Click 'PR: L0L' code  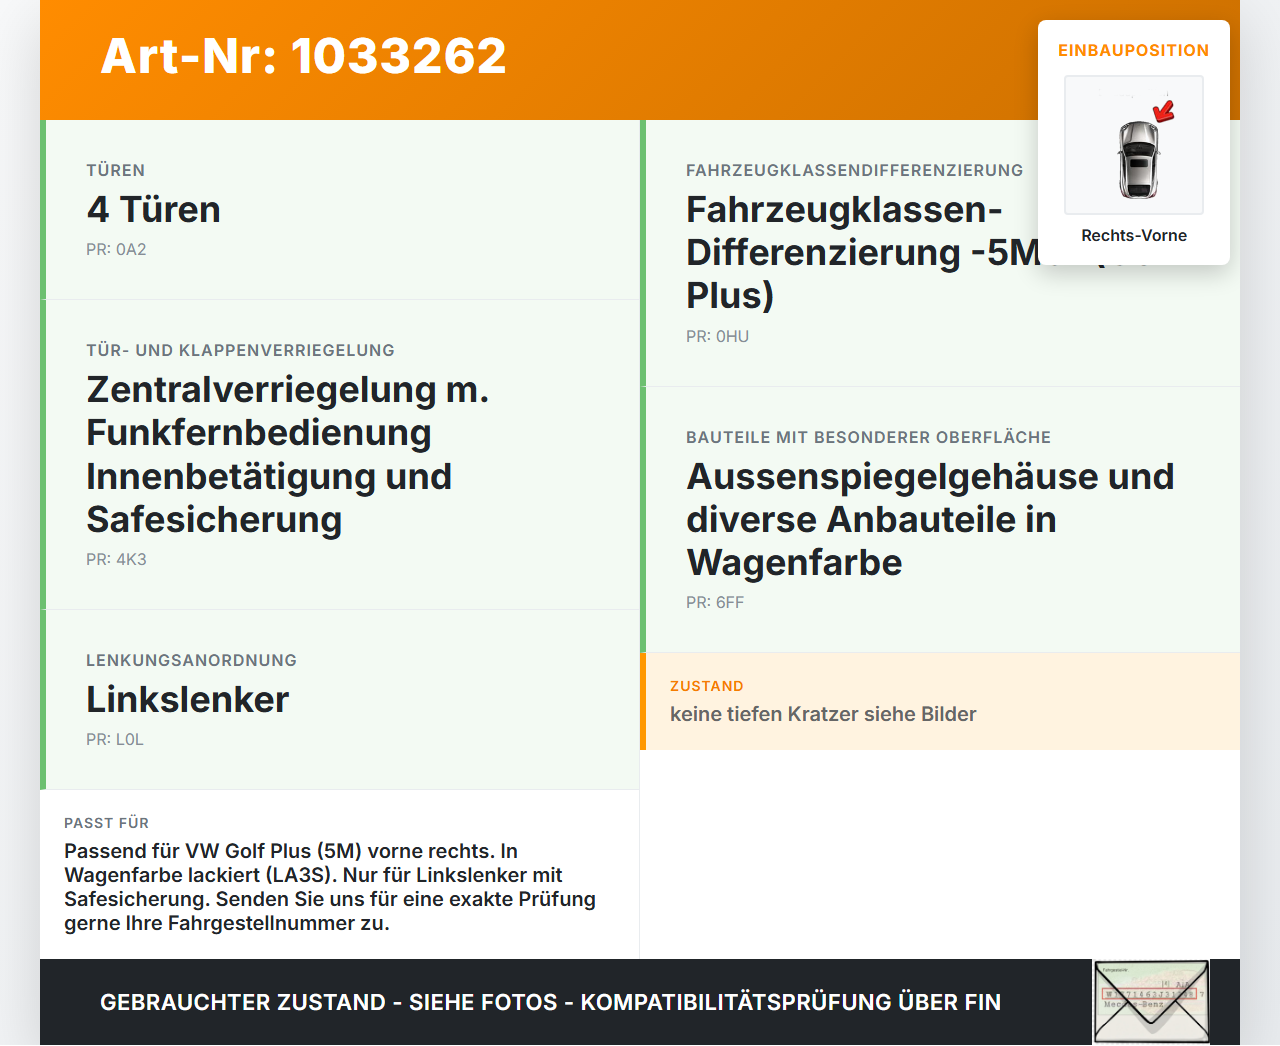click(x=115, y=739)
